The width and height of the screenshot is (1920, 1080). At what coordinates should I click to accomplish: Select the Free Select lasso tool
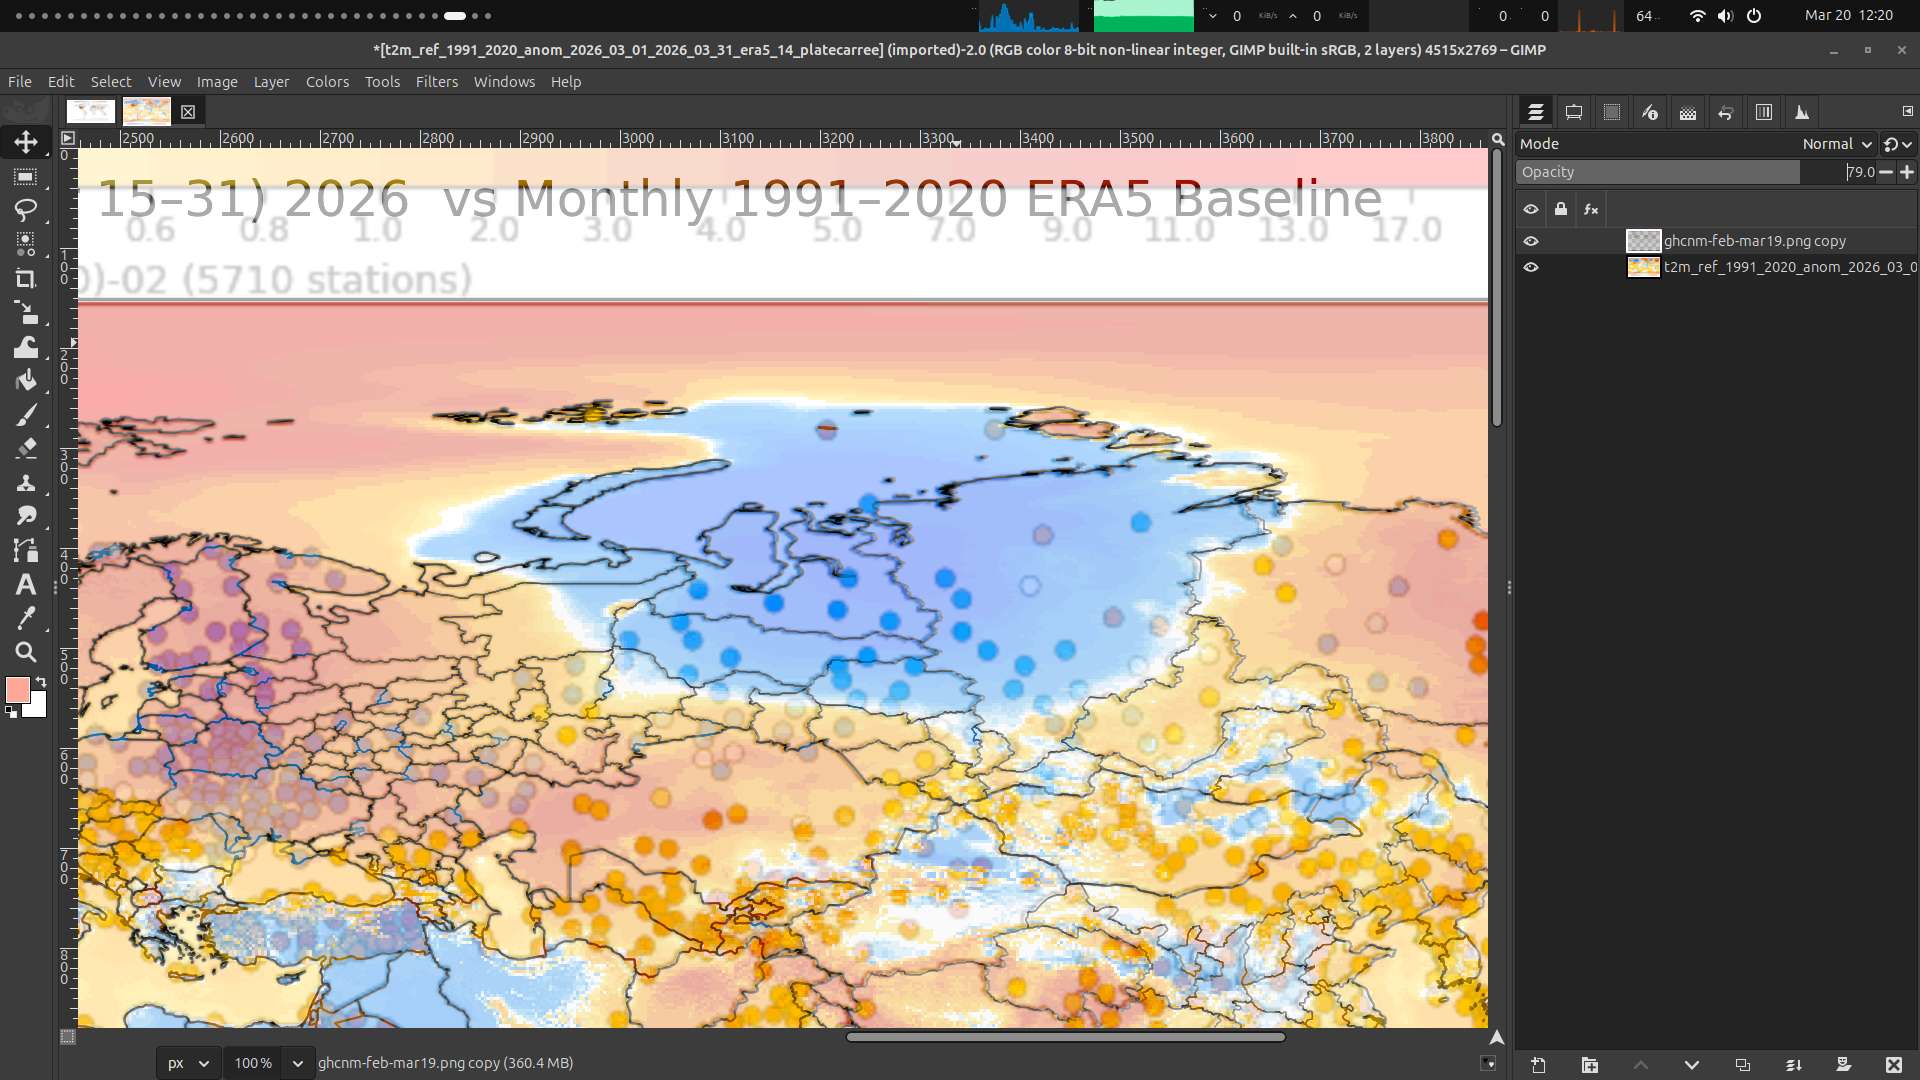26,210
